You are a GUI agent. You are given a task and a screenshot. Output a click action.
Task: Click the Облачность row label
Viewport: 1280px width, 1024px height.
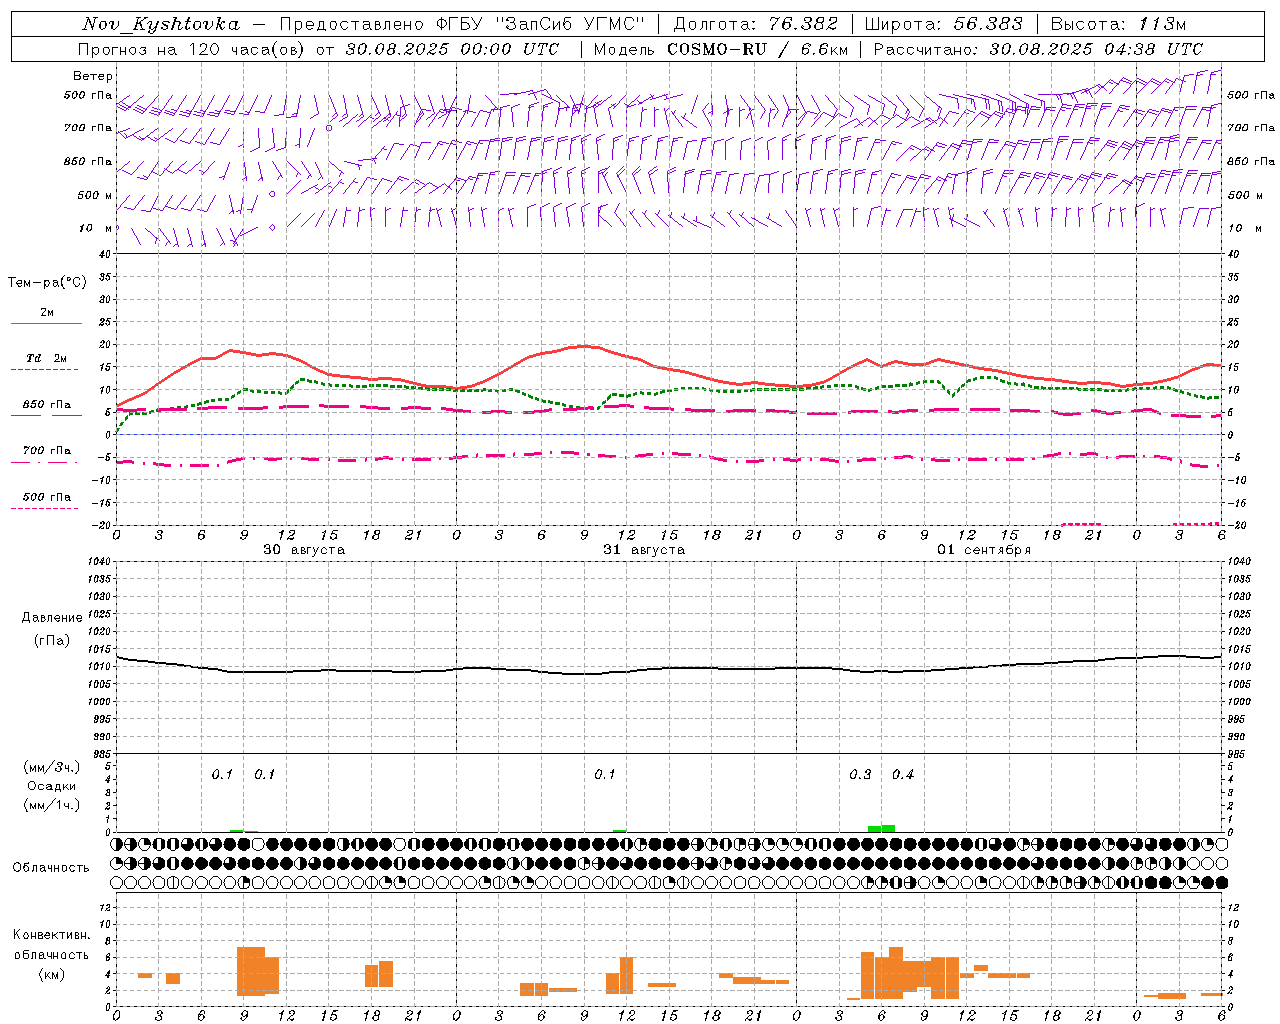point(51,868)
